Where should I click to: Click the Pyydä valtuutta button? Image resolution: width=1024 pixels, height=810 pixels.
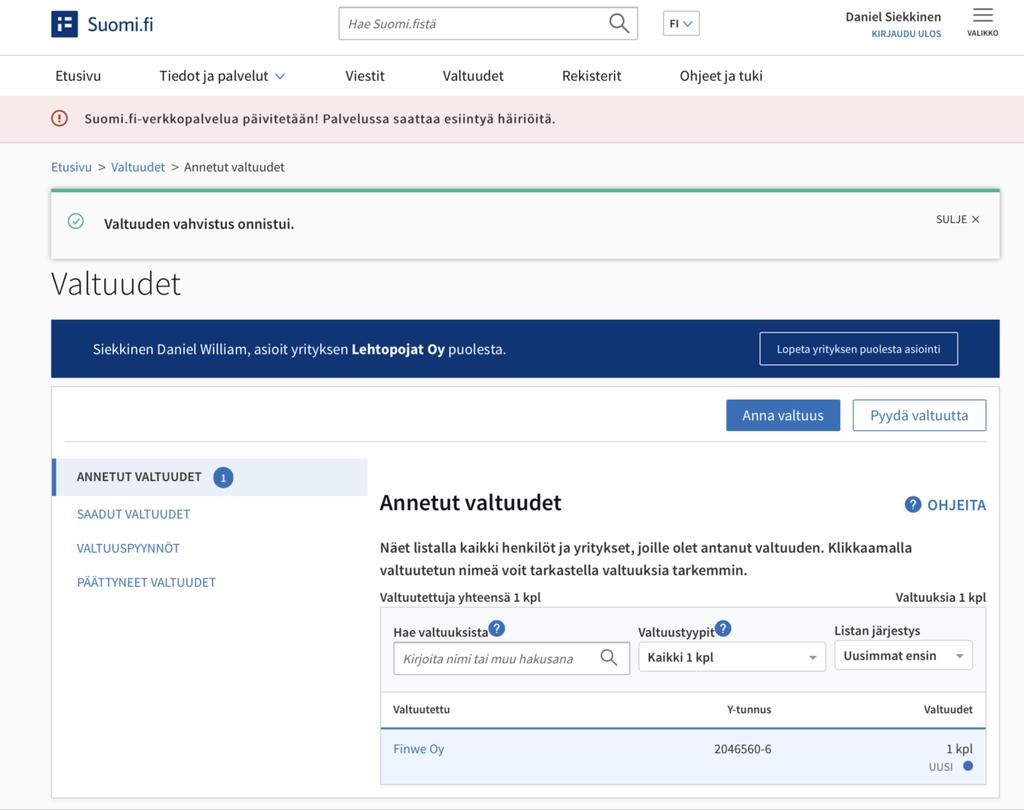pos(919,415)
